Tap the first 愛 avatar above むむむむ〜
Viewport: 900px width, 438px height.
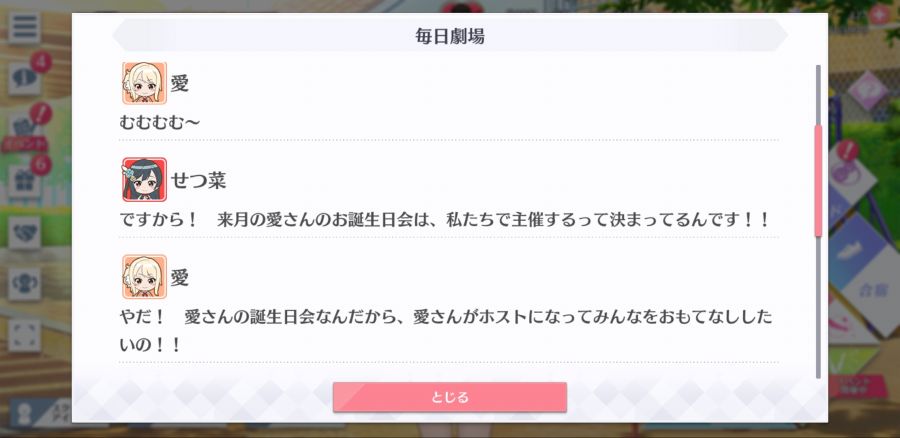tap(145, 83)
